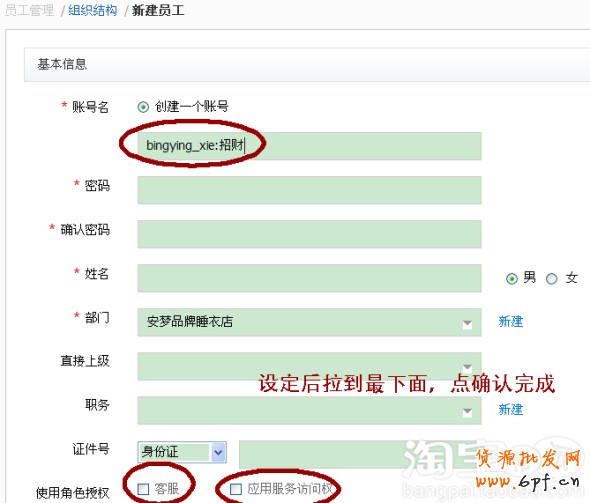
Task: Click into the 姓名 input field
Action: coord(309,278)
